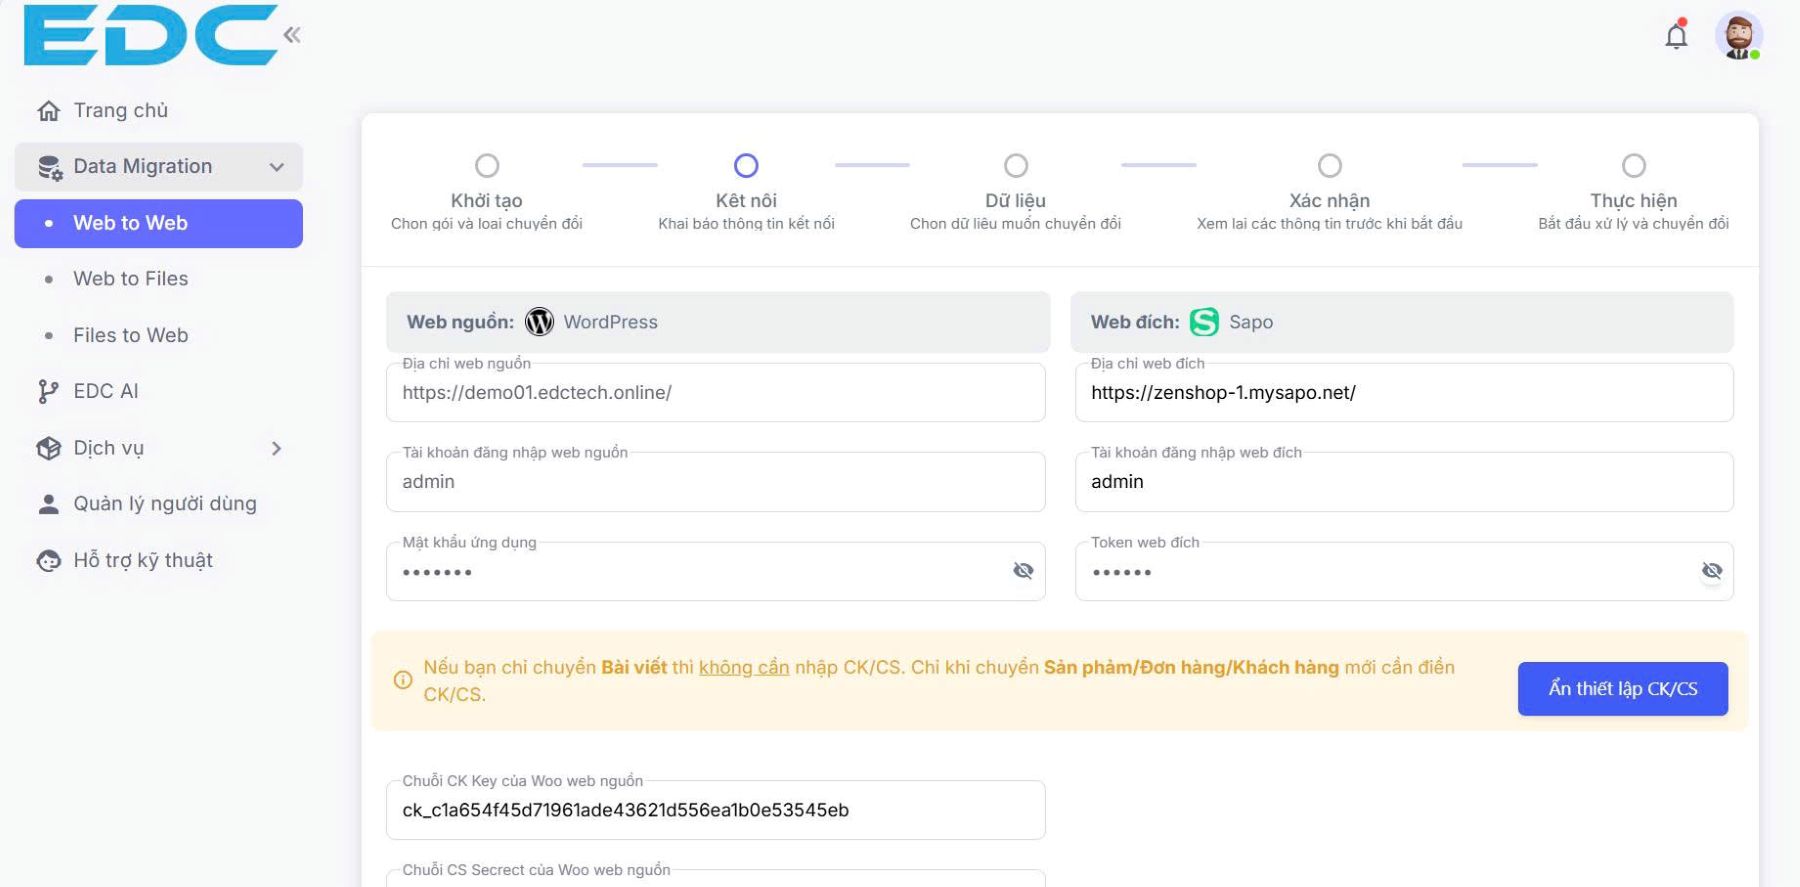The height and width of the screenshot is (887, 1800).
Task: Click the Sapo logo icon
Action: pyautogui.click(x=1204, y=322)
